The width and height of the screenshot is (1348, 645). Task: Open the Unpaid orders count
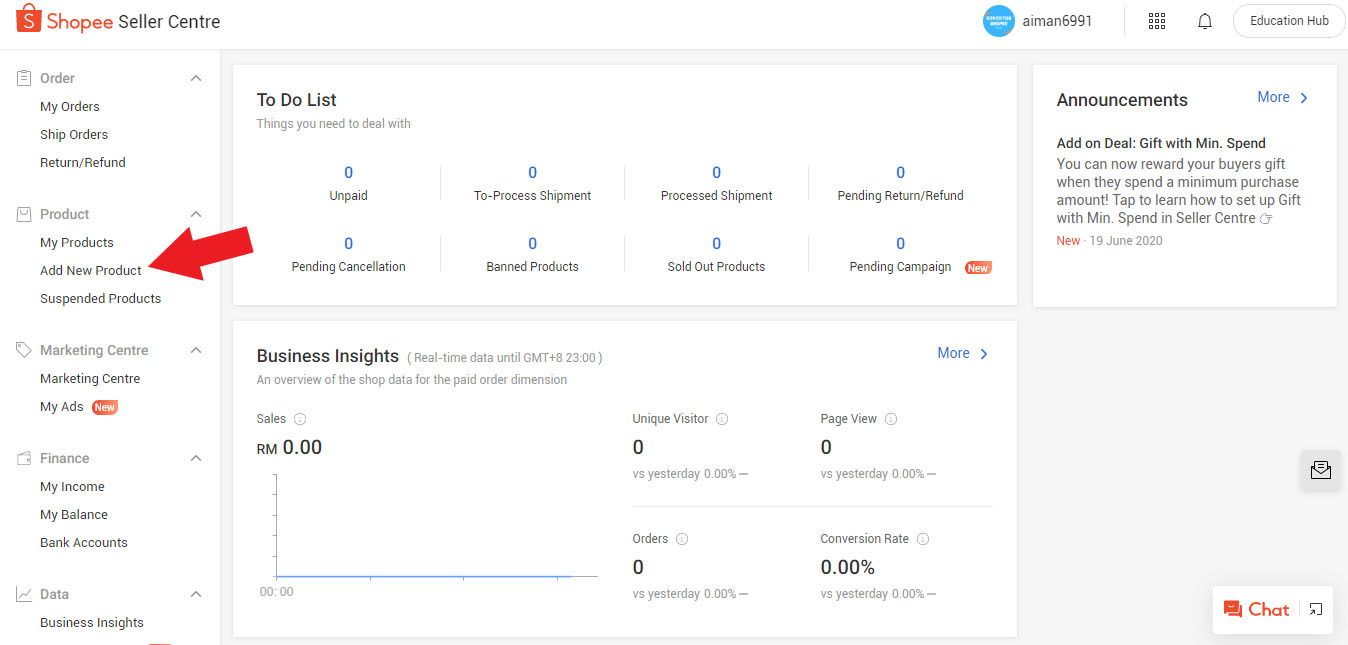(348, 173)
